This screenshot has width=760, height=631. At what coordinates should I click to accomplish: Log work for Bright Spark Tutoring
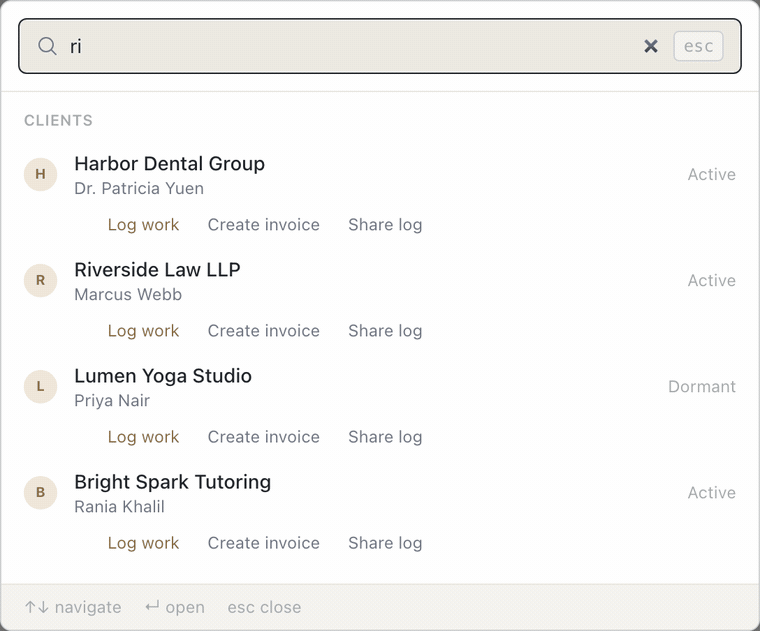click(143, 543)
